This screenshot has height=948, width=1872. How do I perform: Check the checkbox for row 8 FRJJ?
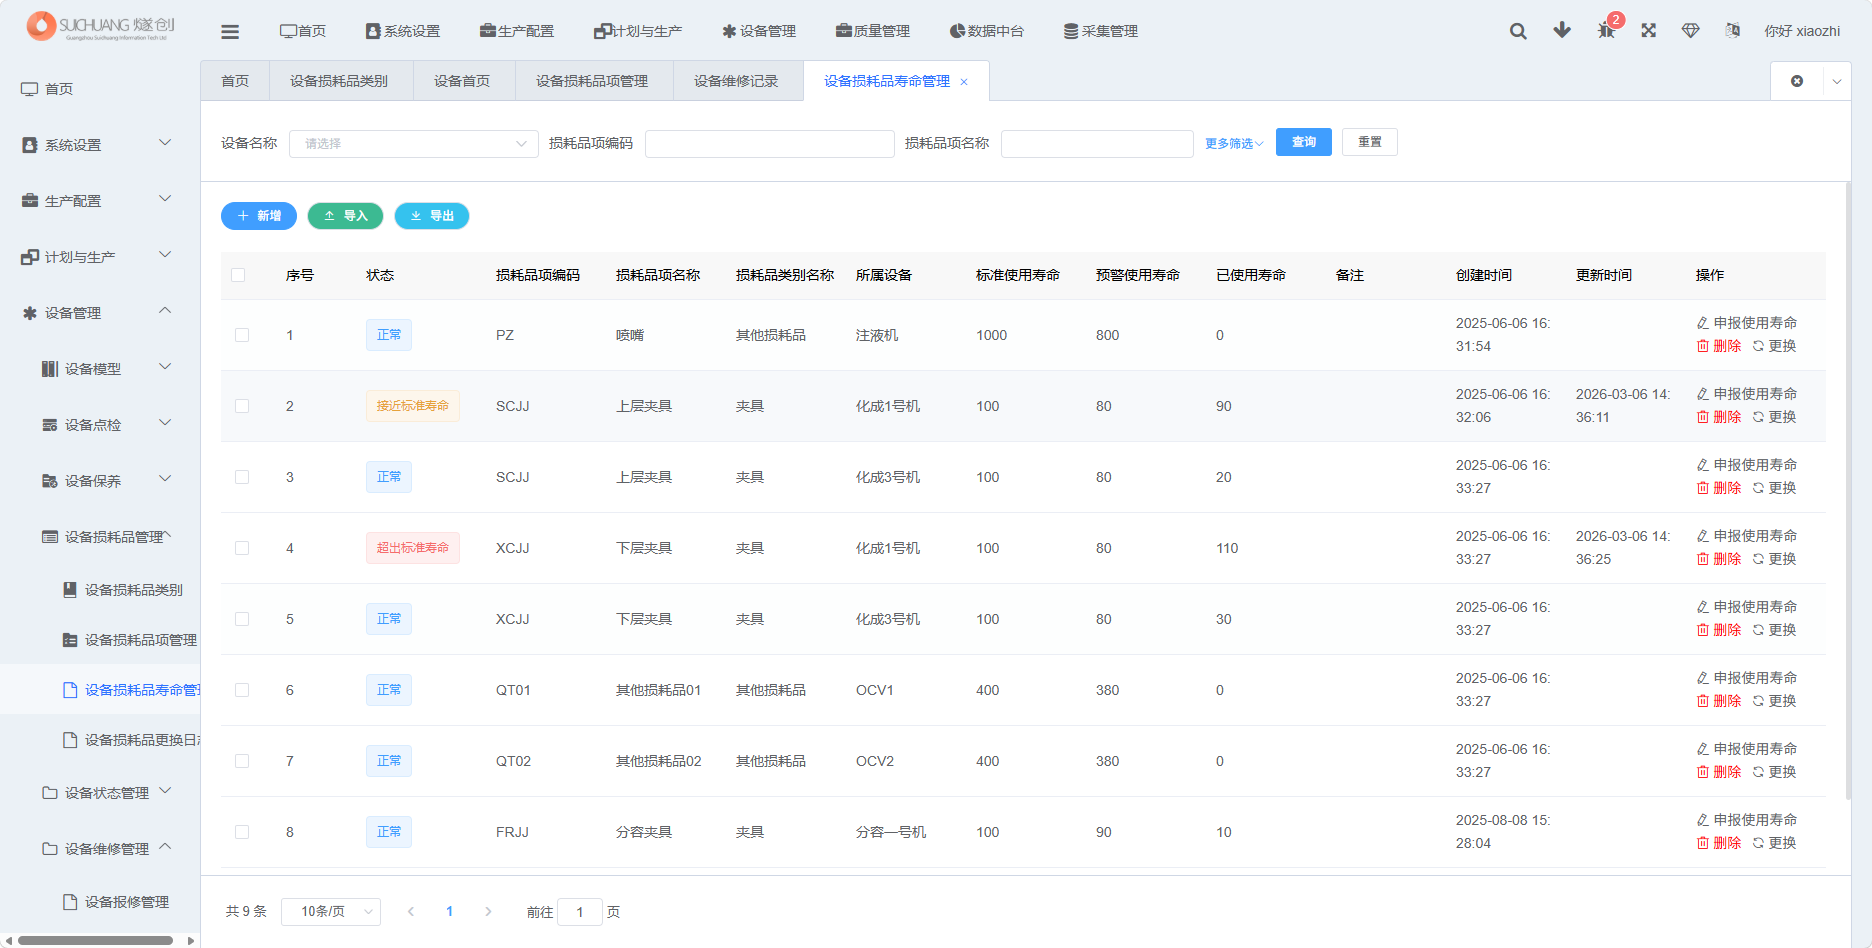coord(242,832)
